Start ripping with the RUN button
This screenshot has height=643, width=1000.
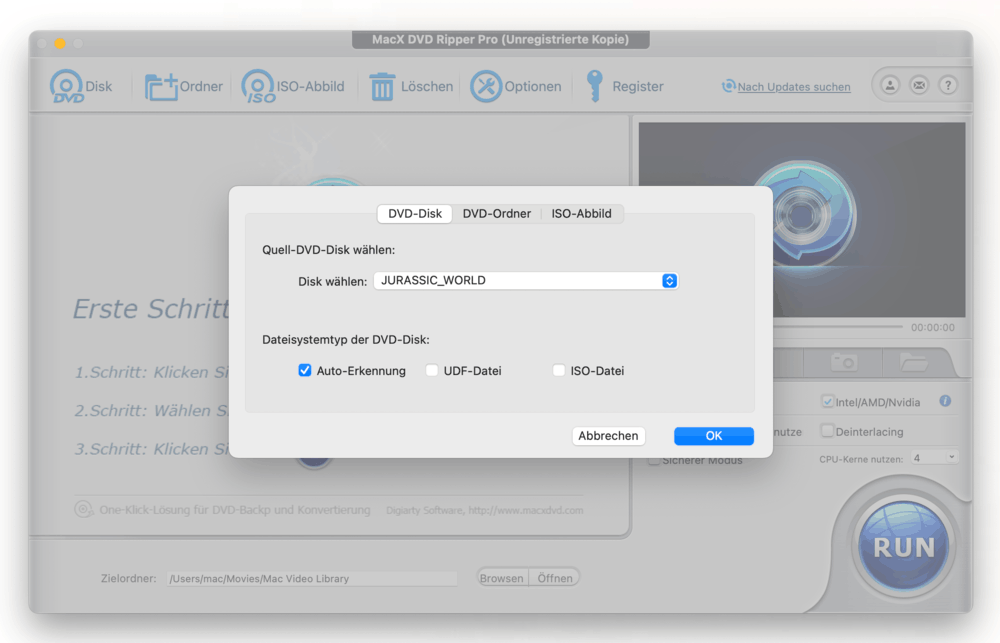[x=903, y=545]
